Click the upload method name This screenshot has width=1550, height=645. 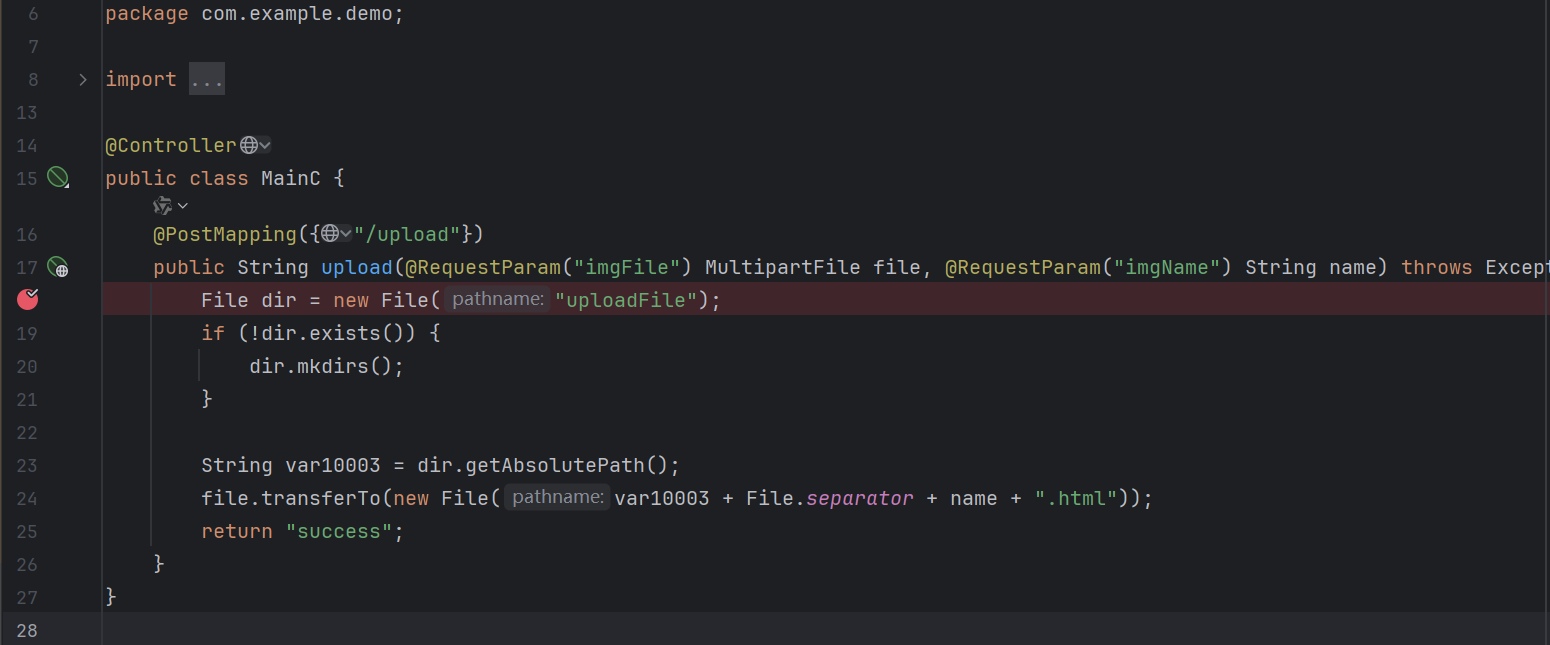[357, 267]
